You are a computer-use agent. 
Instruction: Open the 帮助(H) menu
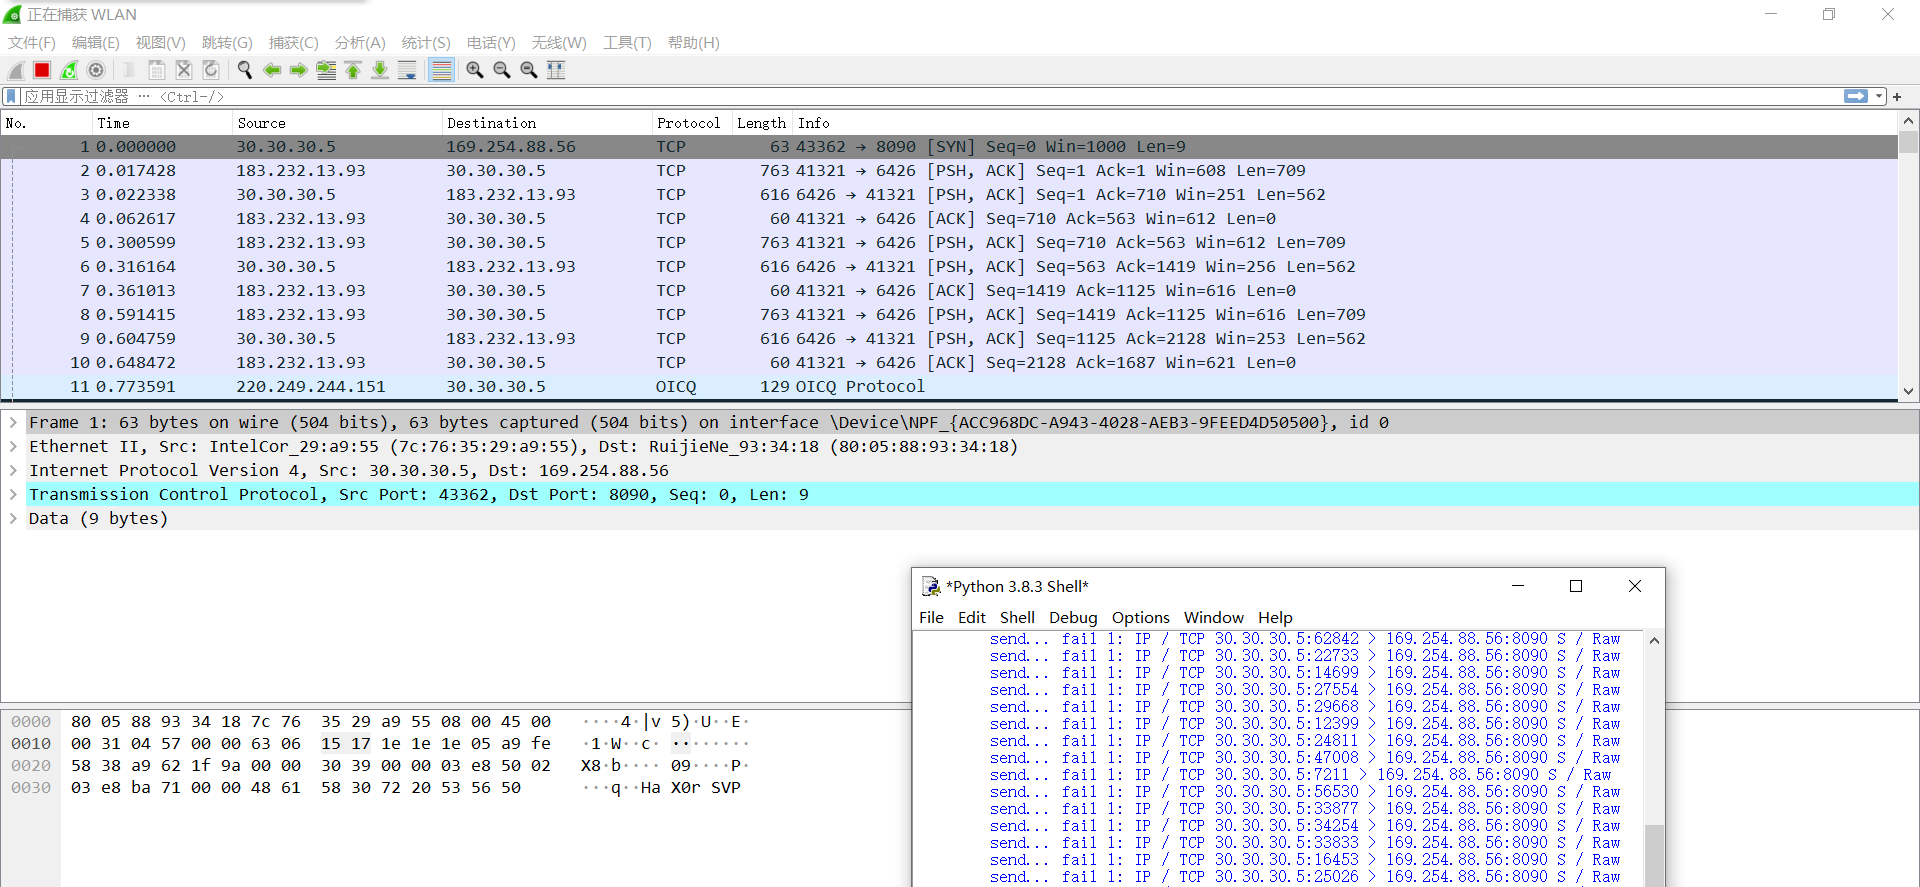(x=694, y=43)
